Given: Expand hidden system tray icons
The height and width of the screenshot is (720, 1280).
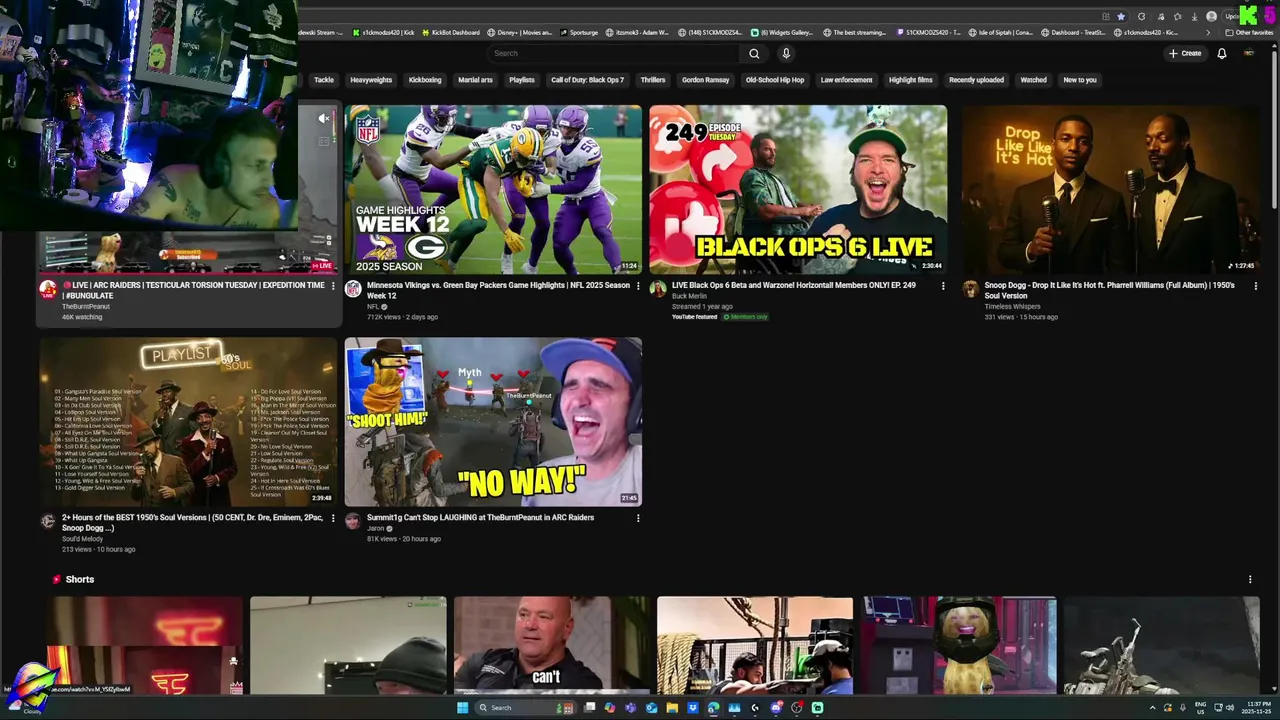Looking at the screenshot, I should (1152, 708).
